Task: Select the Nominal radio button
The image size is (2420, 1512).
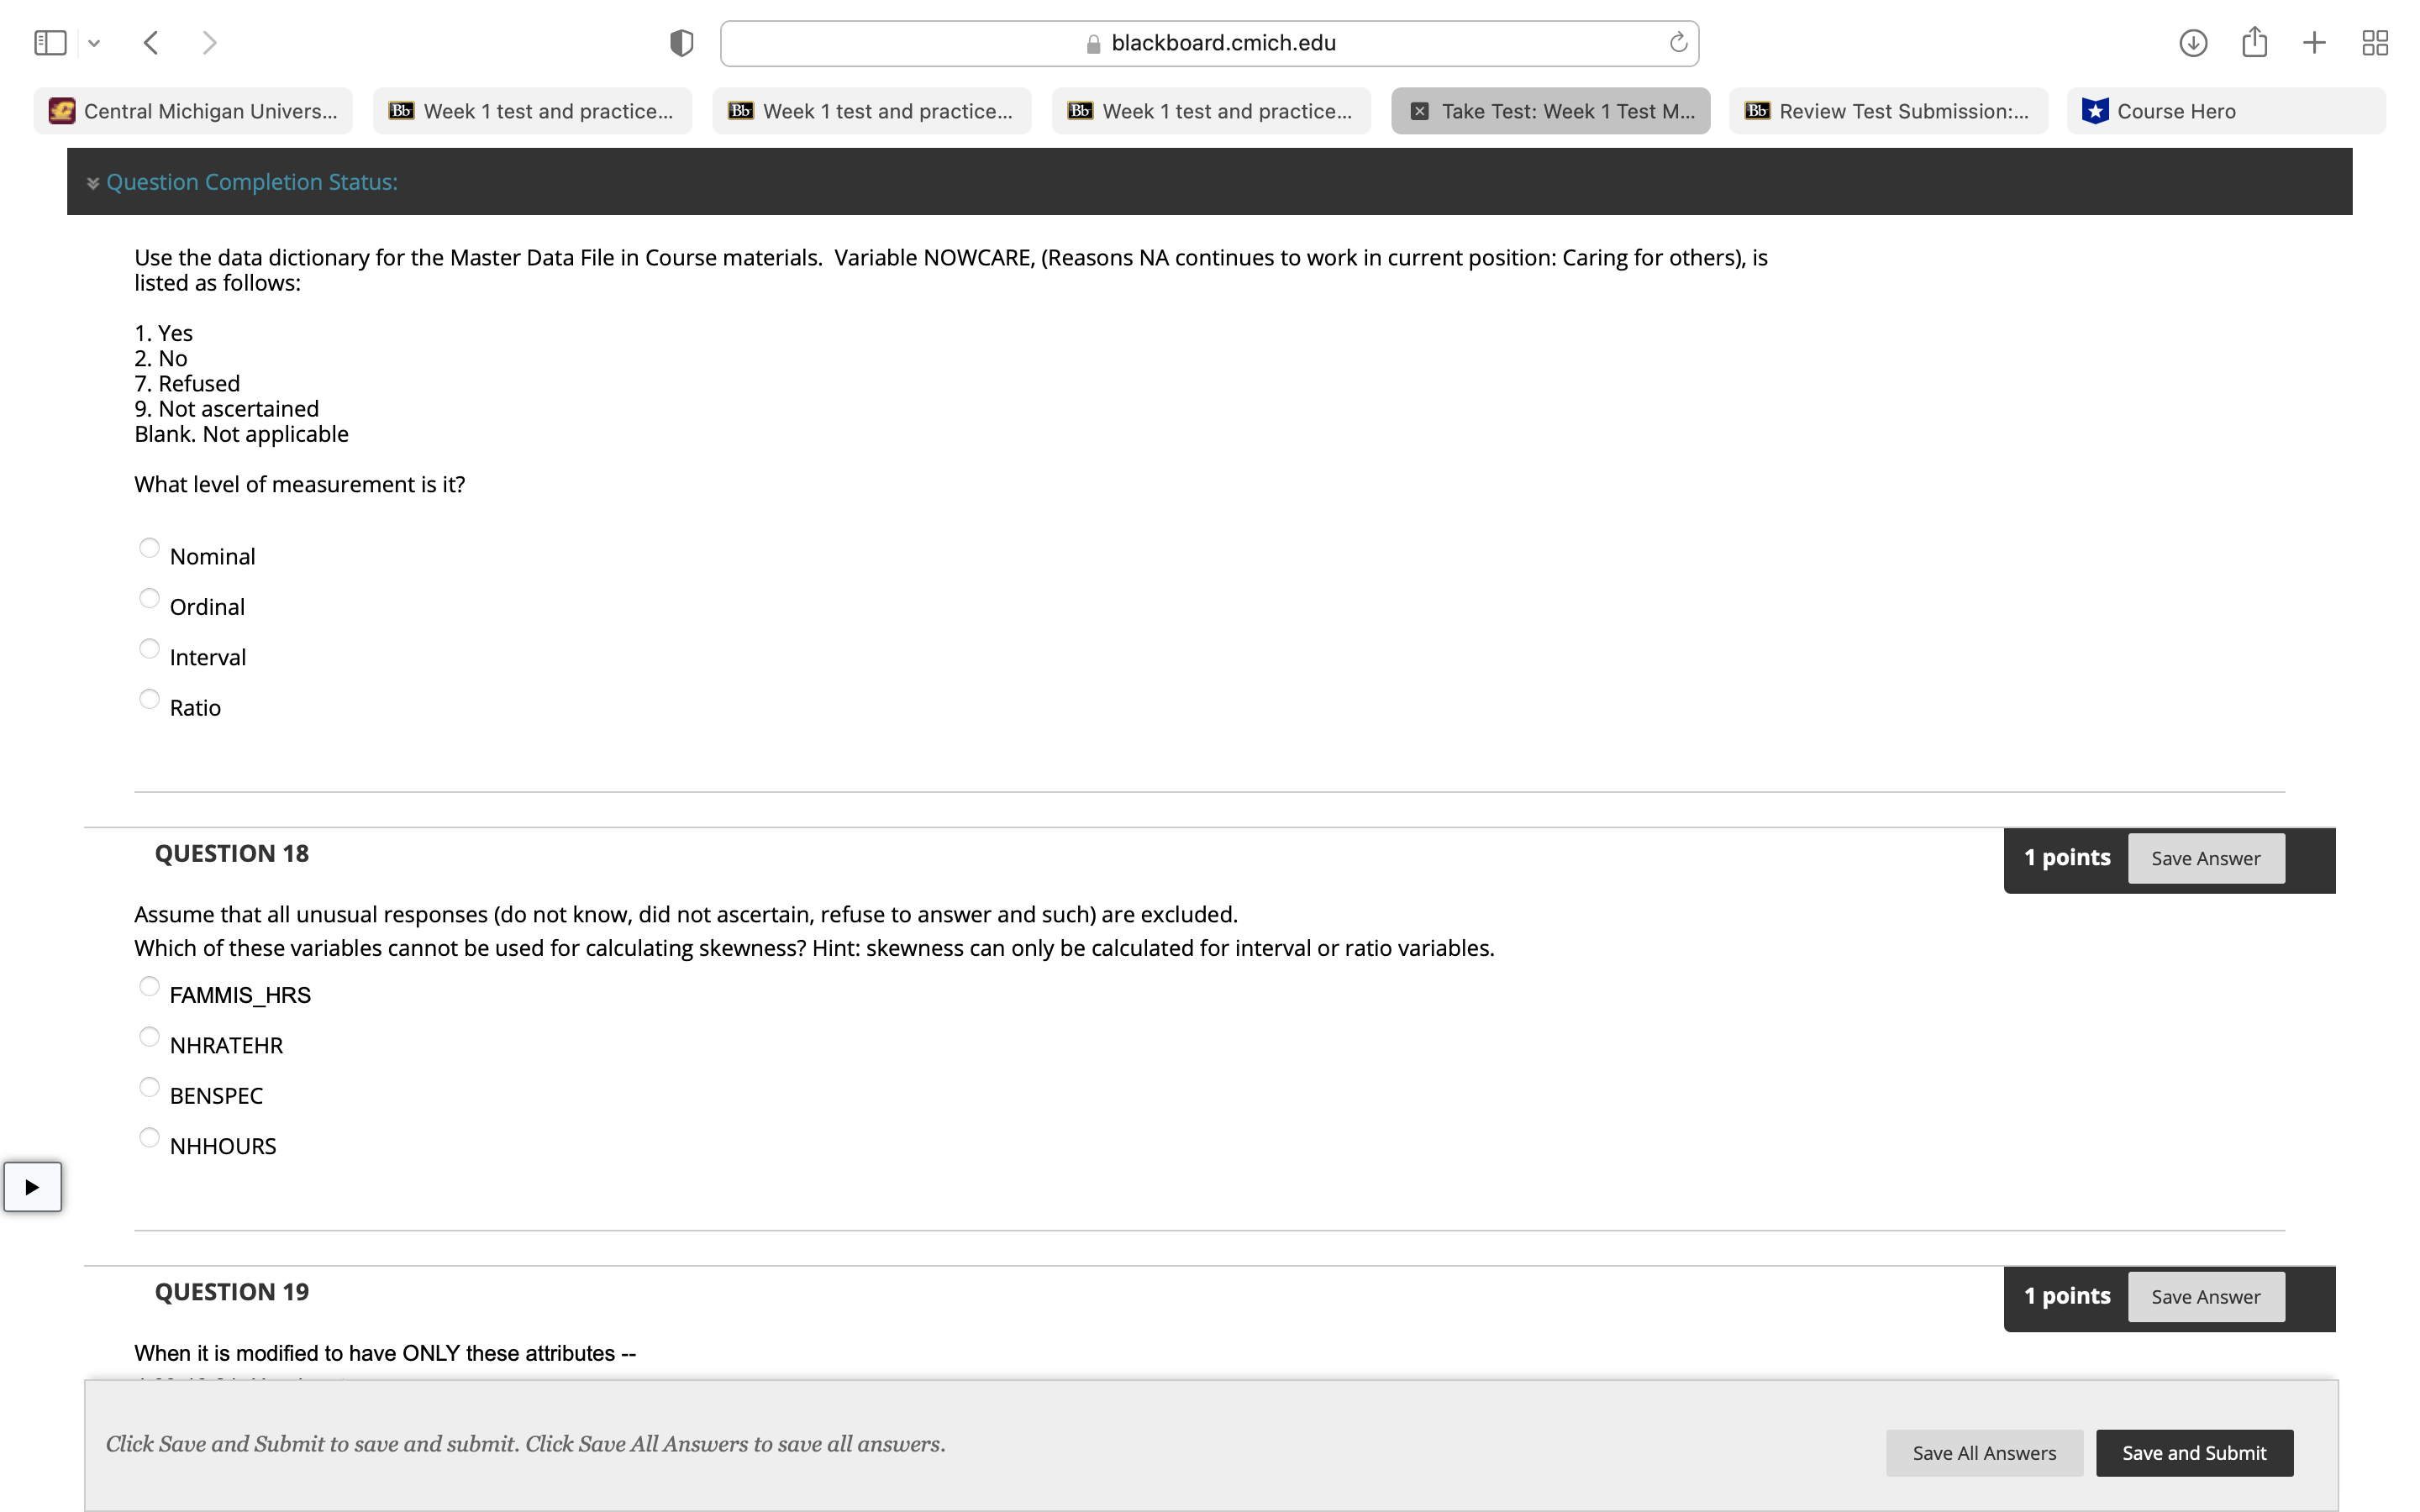Action: (149, 548)
